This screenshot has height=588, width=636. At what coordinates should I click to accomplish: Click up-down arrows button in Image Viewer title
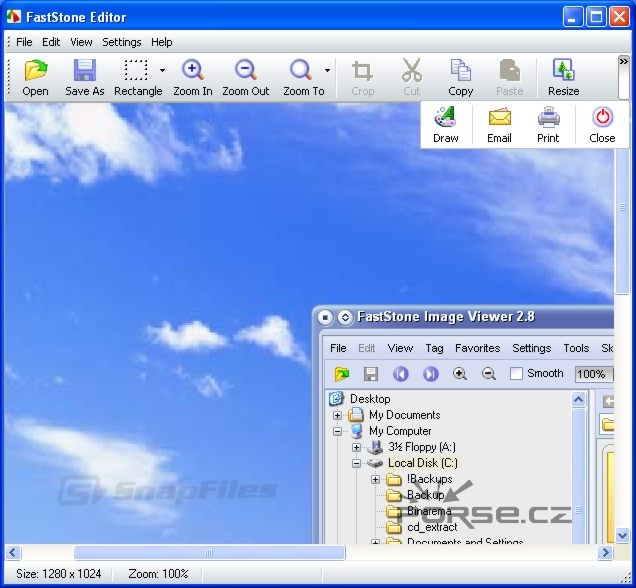345,317
